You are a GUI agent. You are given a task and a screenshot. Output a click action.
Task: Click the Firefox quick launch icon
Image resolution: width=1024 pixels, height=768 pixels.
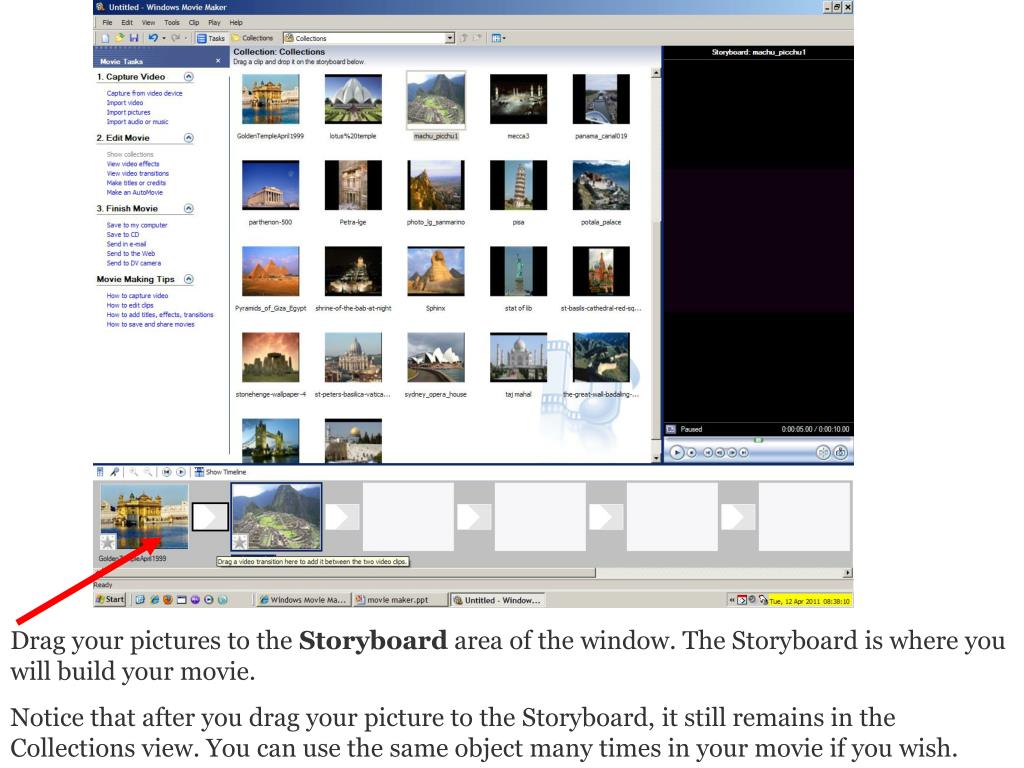click(167, 600)
